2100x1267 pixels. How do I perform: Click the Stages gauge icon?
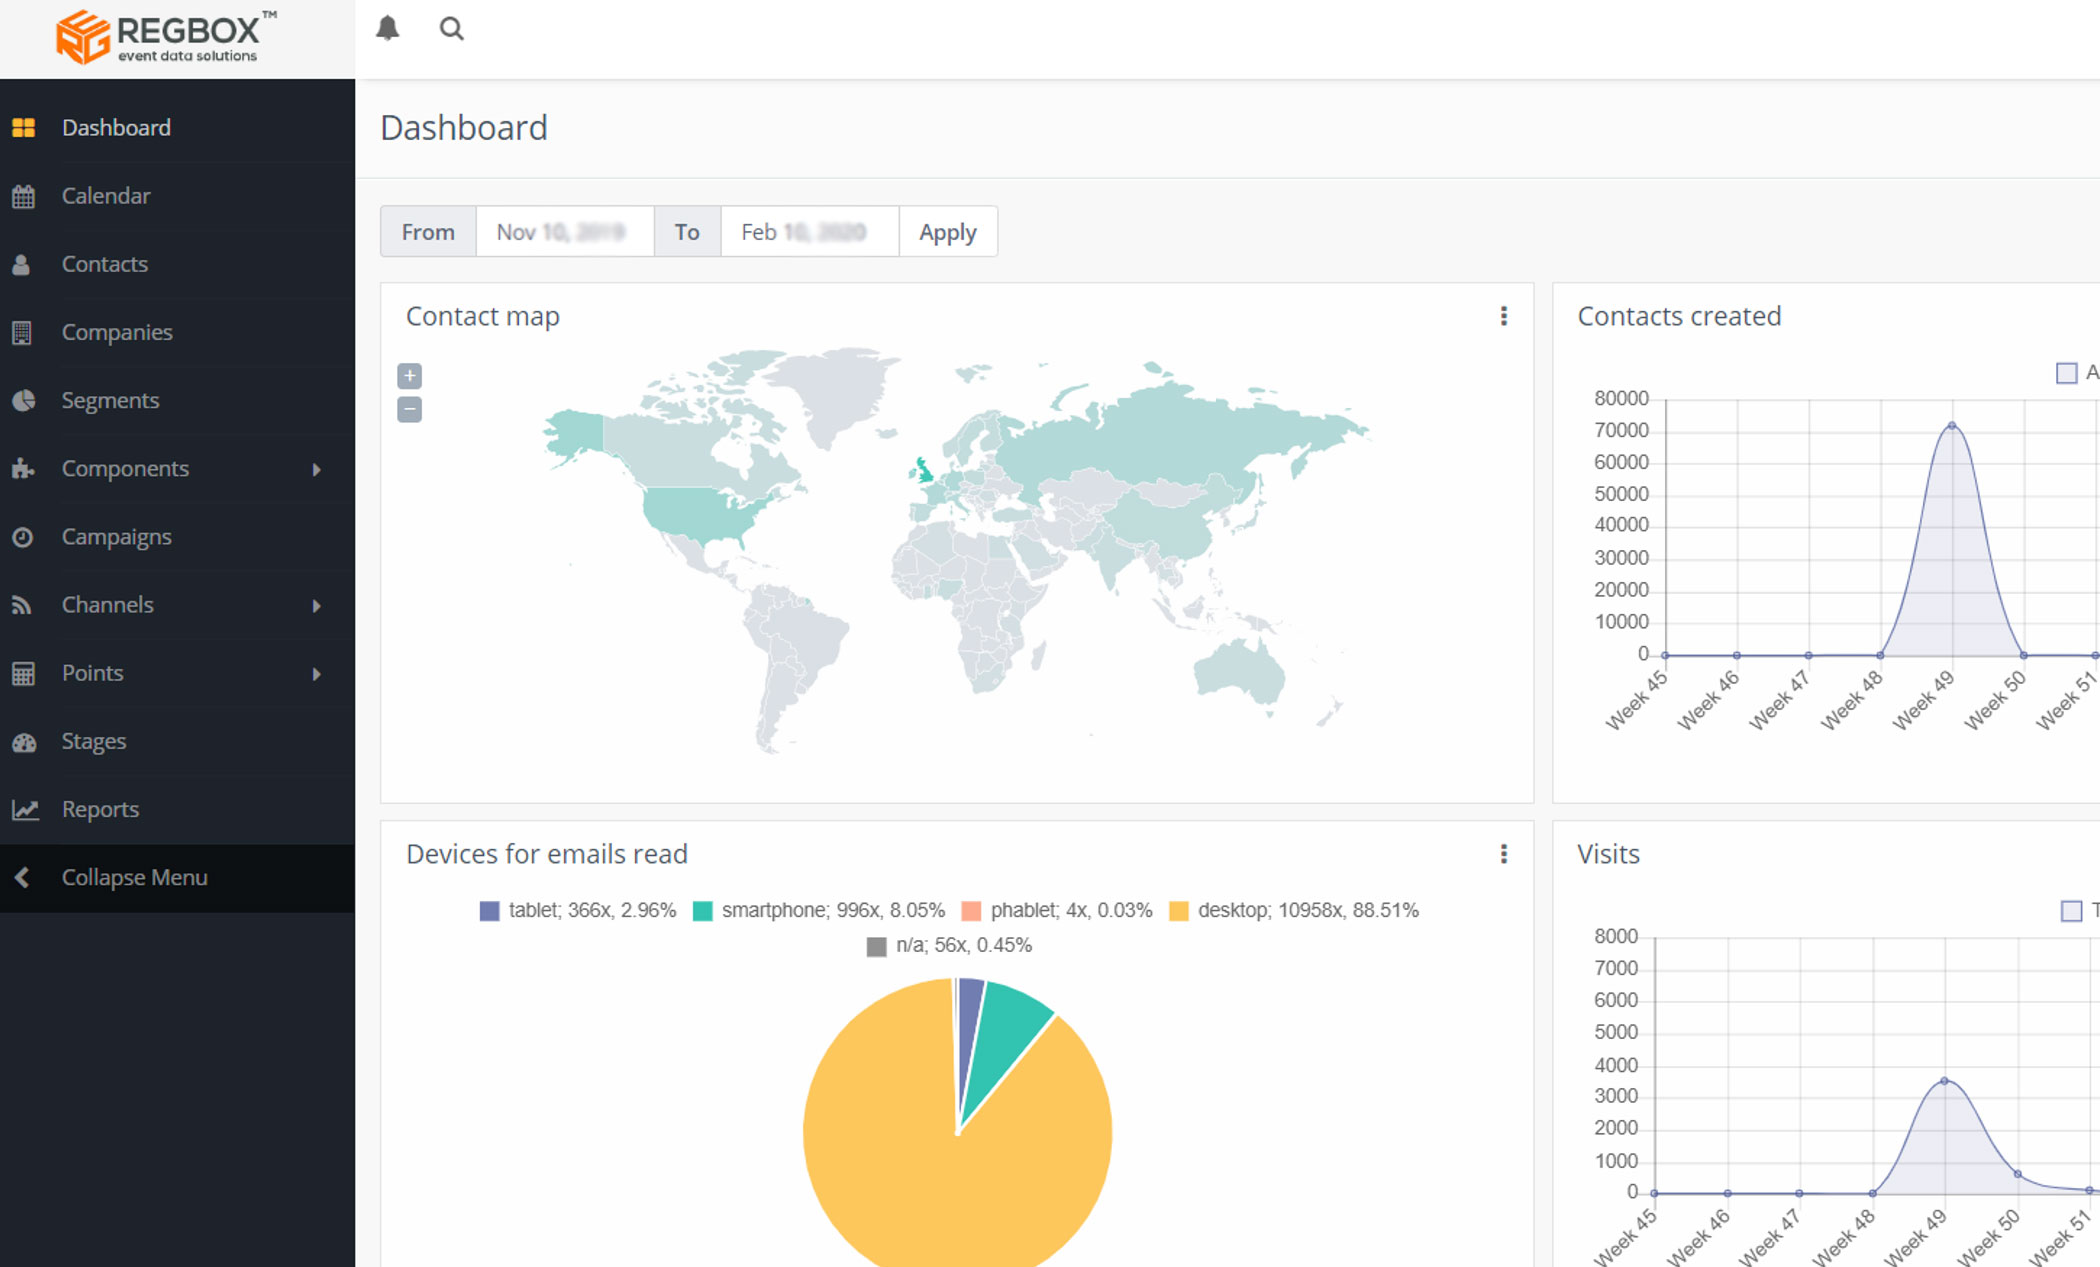pyautogui.click(x=24, y=742)
